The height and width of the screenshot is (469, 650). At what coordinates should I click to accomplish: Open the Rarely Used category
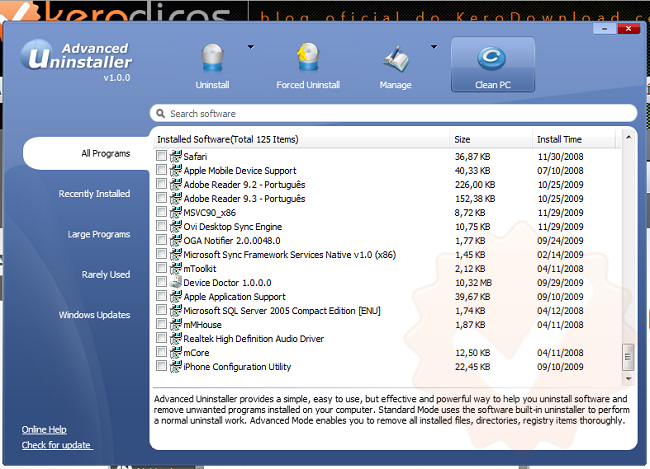[x=106, y=275]
